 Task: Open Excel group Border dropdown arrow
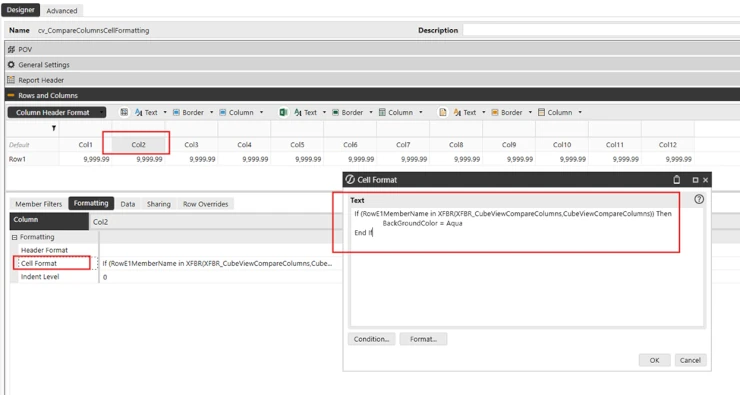[x=371, y=112]
